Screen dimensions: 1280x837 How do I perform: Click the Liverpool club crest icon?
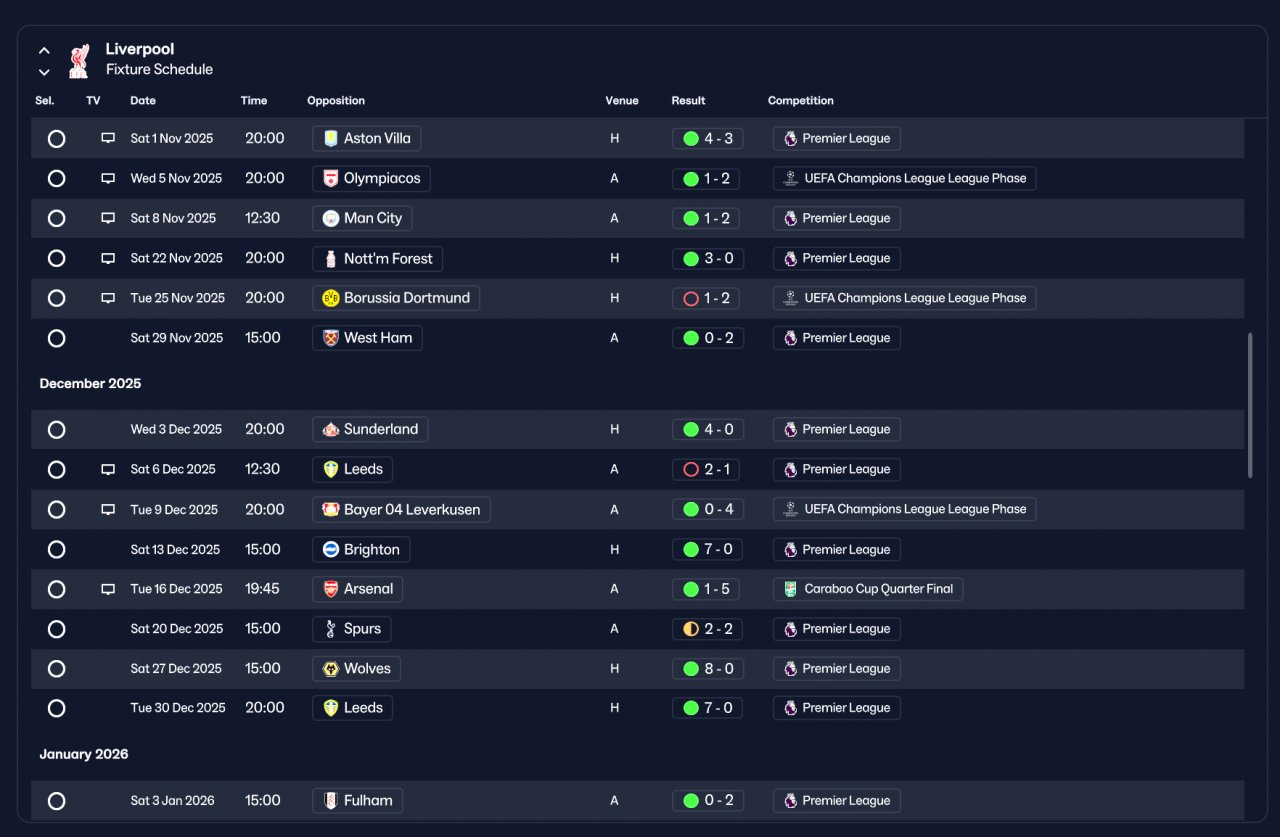(x=79, y=60)
